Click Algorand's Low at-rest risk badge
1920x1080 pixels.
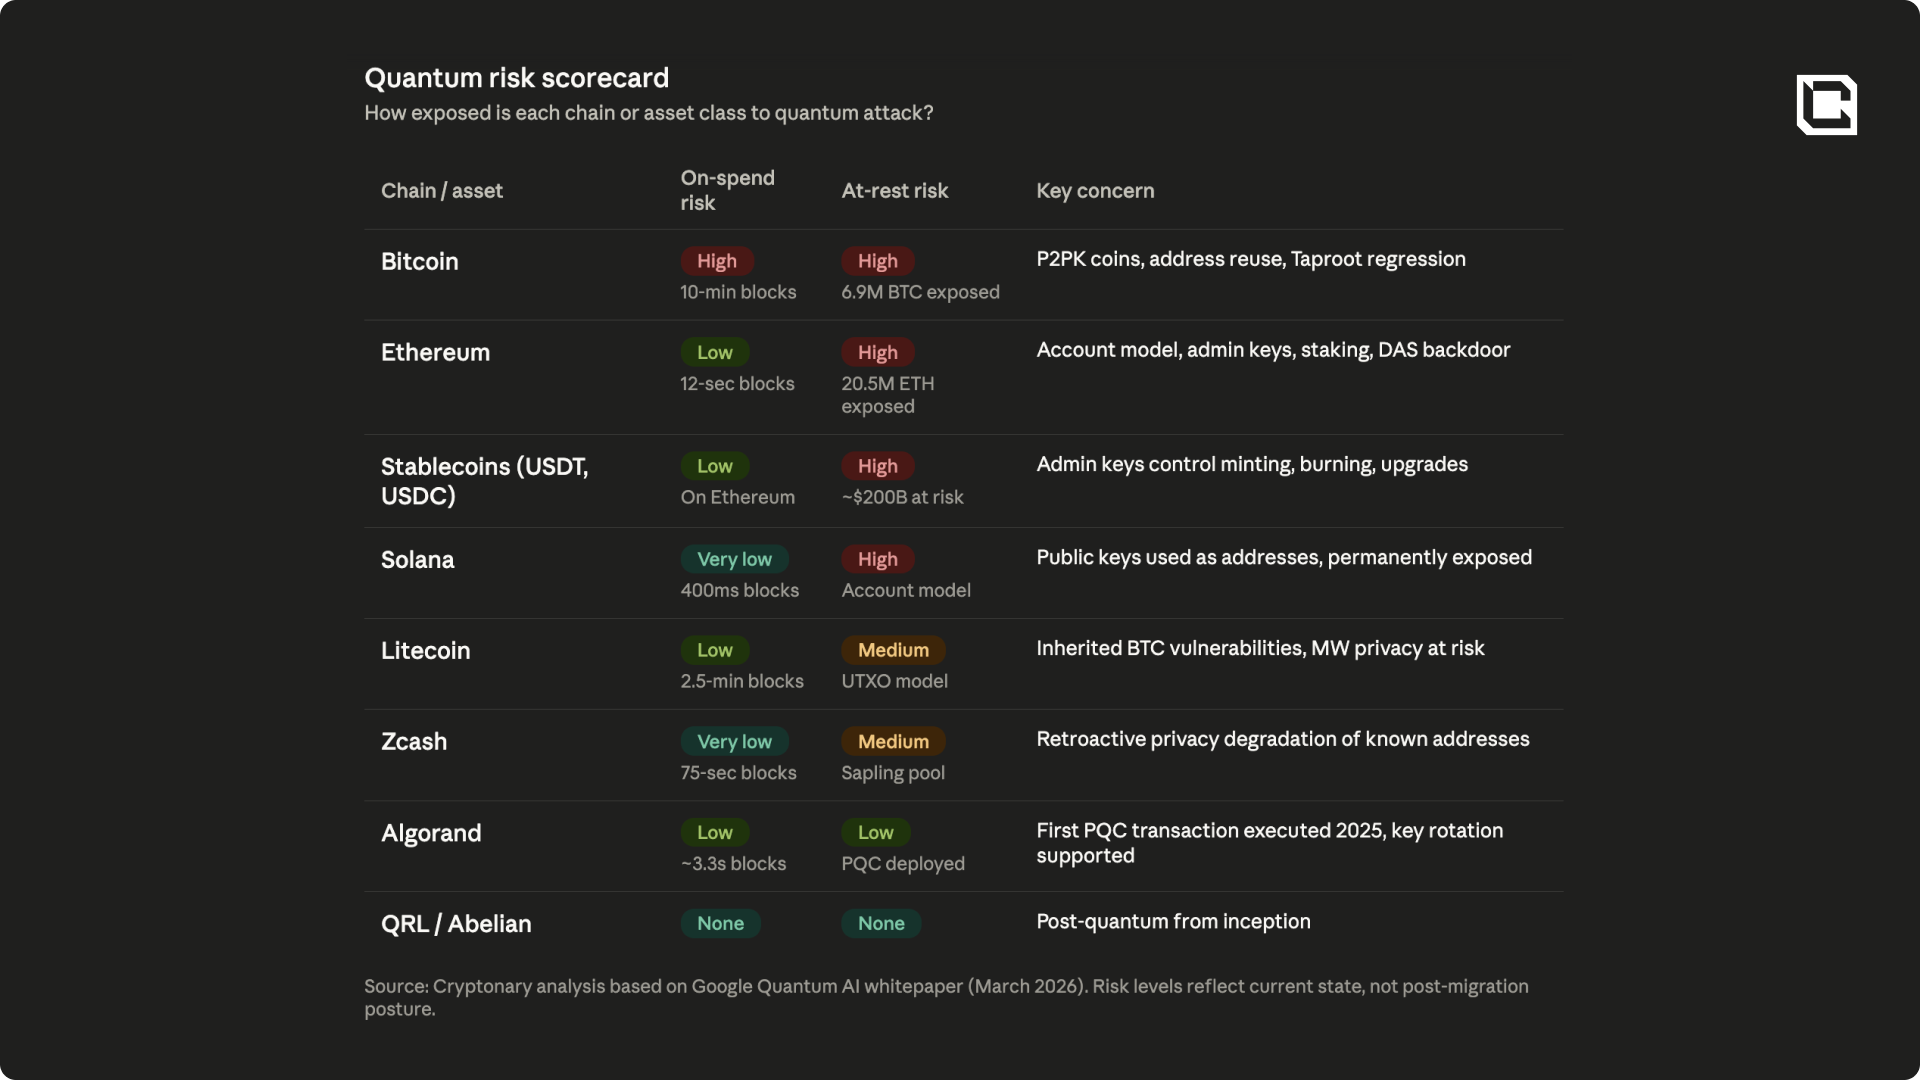pyautogui.click(x=875, y=832)
